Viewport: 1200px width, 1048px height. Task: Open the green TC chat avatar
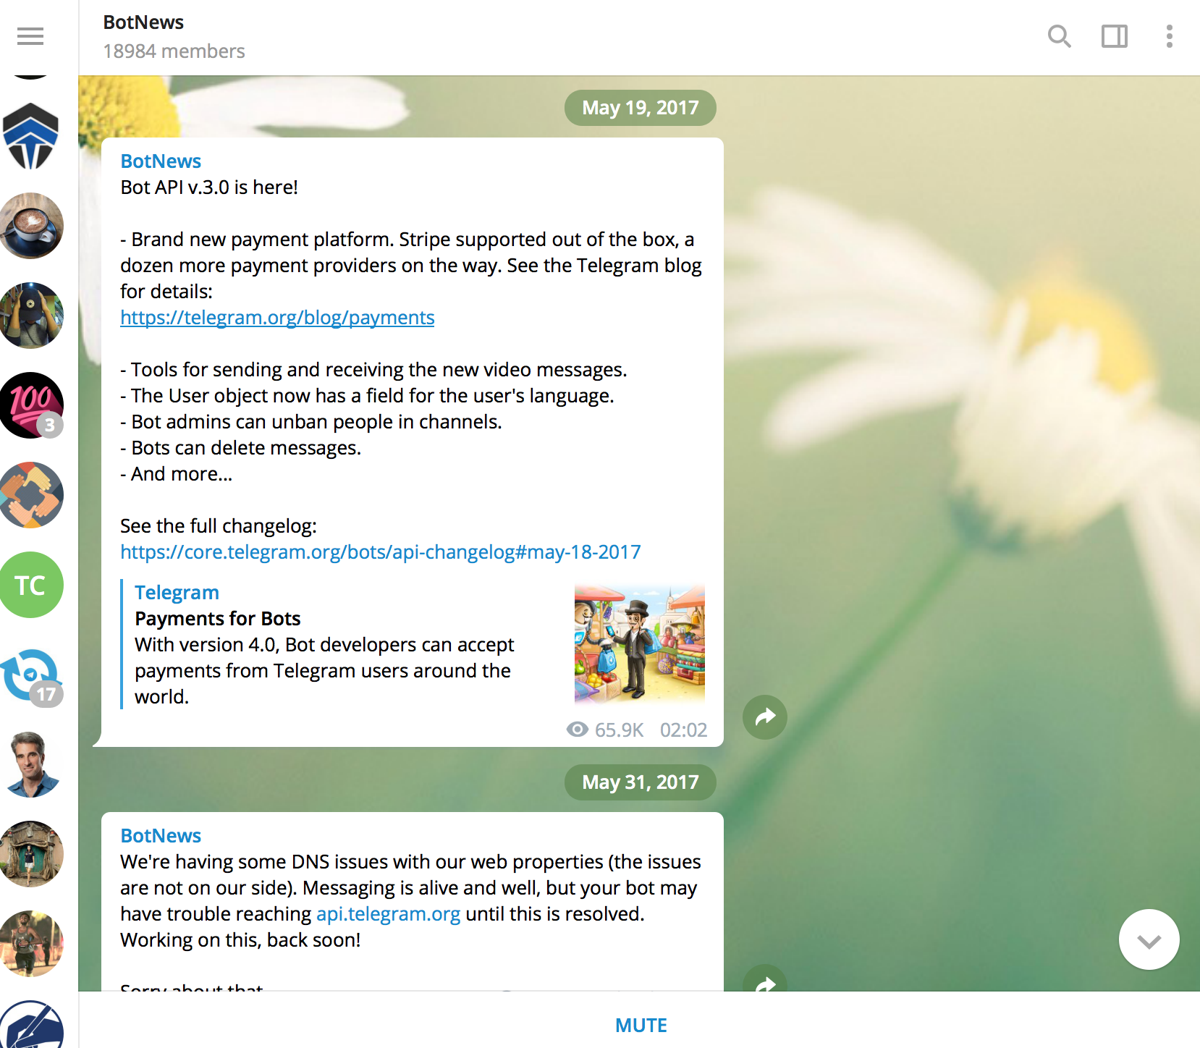tap(31, 585)
